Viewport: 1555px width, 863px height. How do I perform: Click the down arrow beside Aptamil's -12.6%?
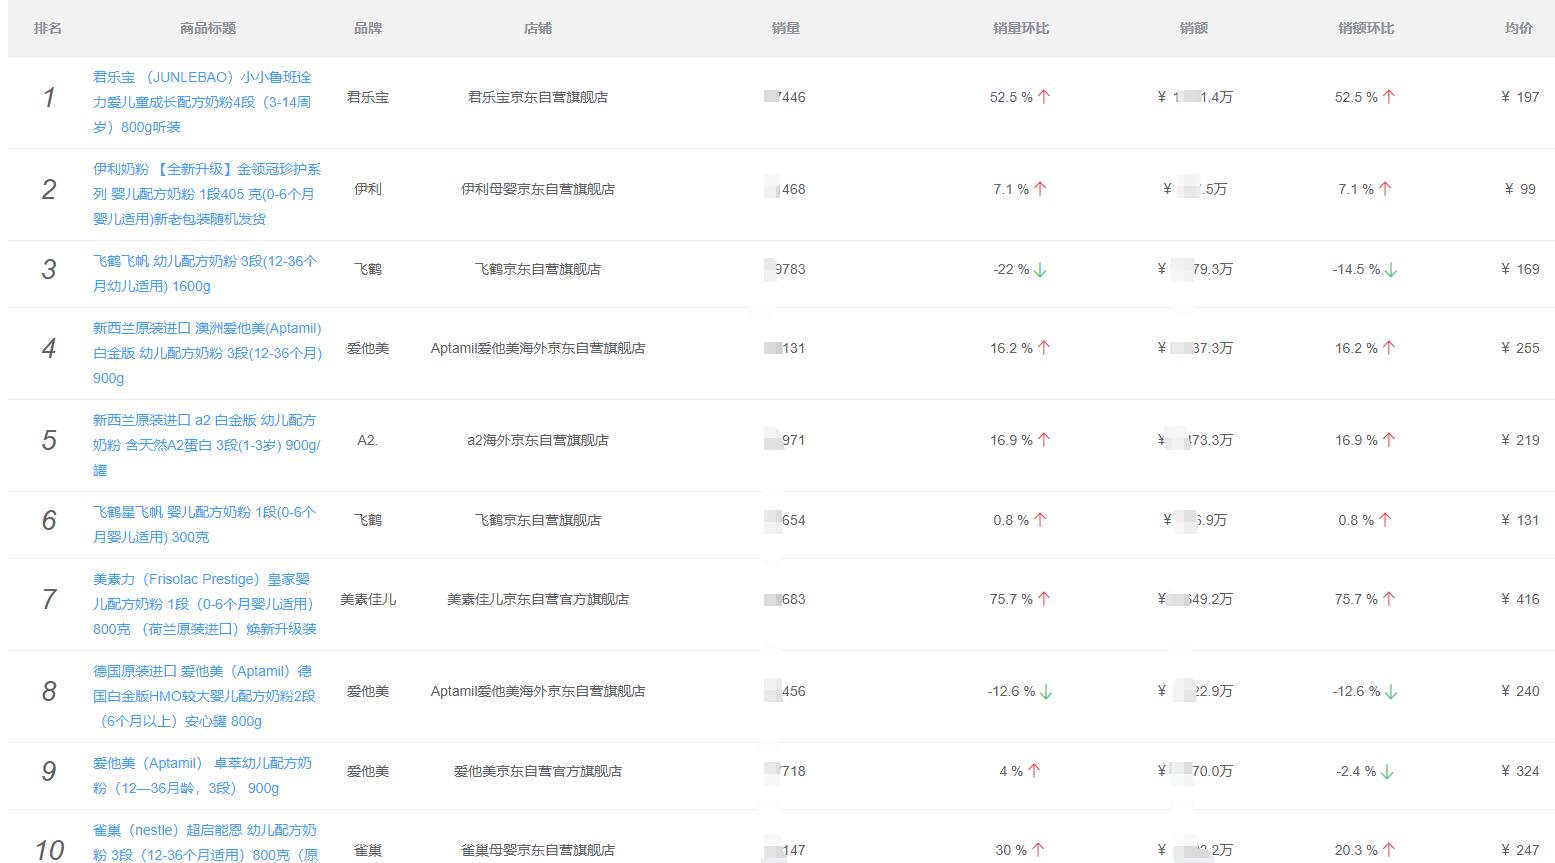pyautogui.click(x=1048, y=691)
